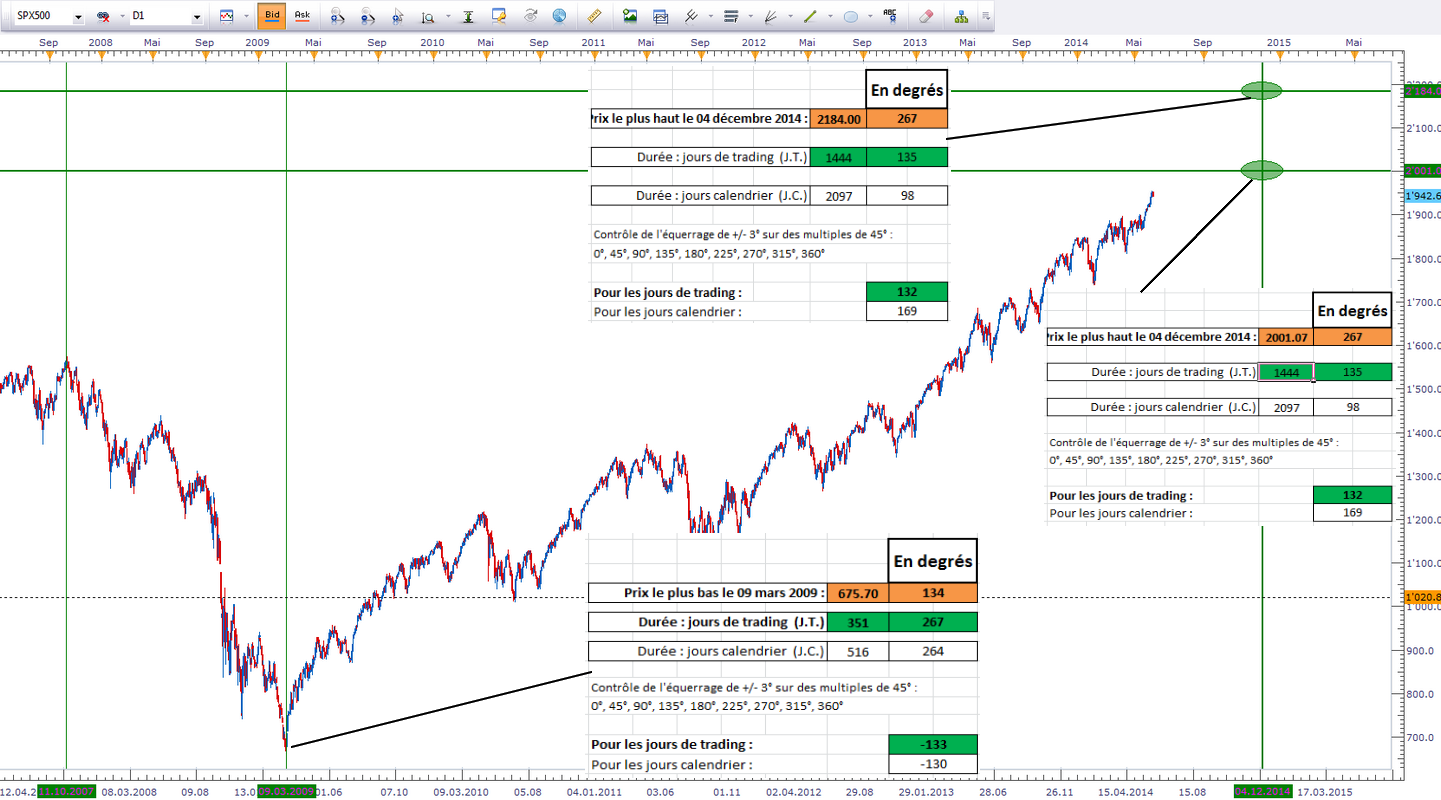Click the 351 trading days cell
The height and width of the screenshot is (800, 1441).
[x=860, y=622]
